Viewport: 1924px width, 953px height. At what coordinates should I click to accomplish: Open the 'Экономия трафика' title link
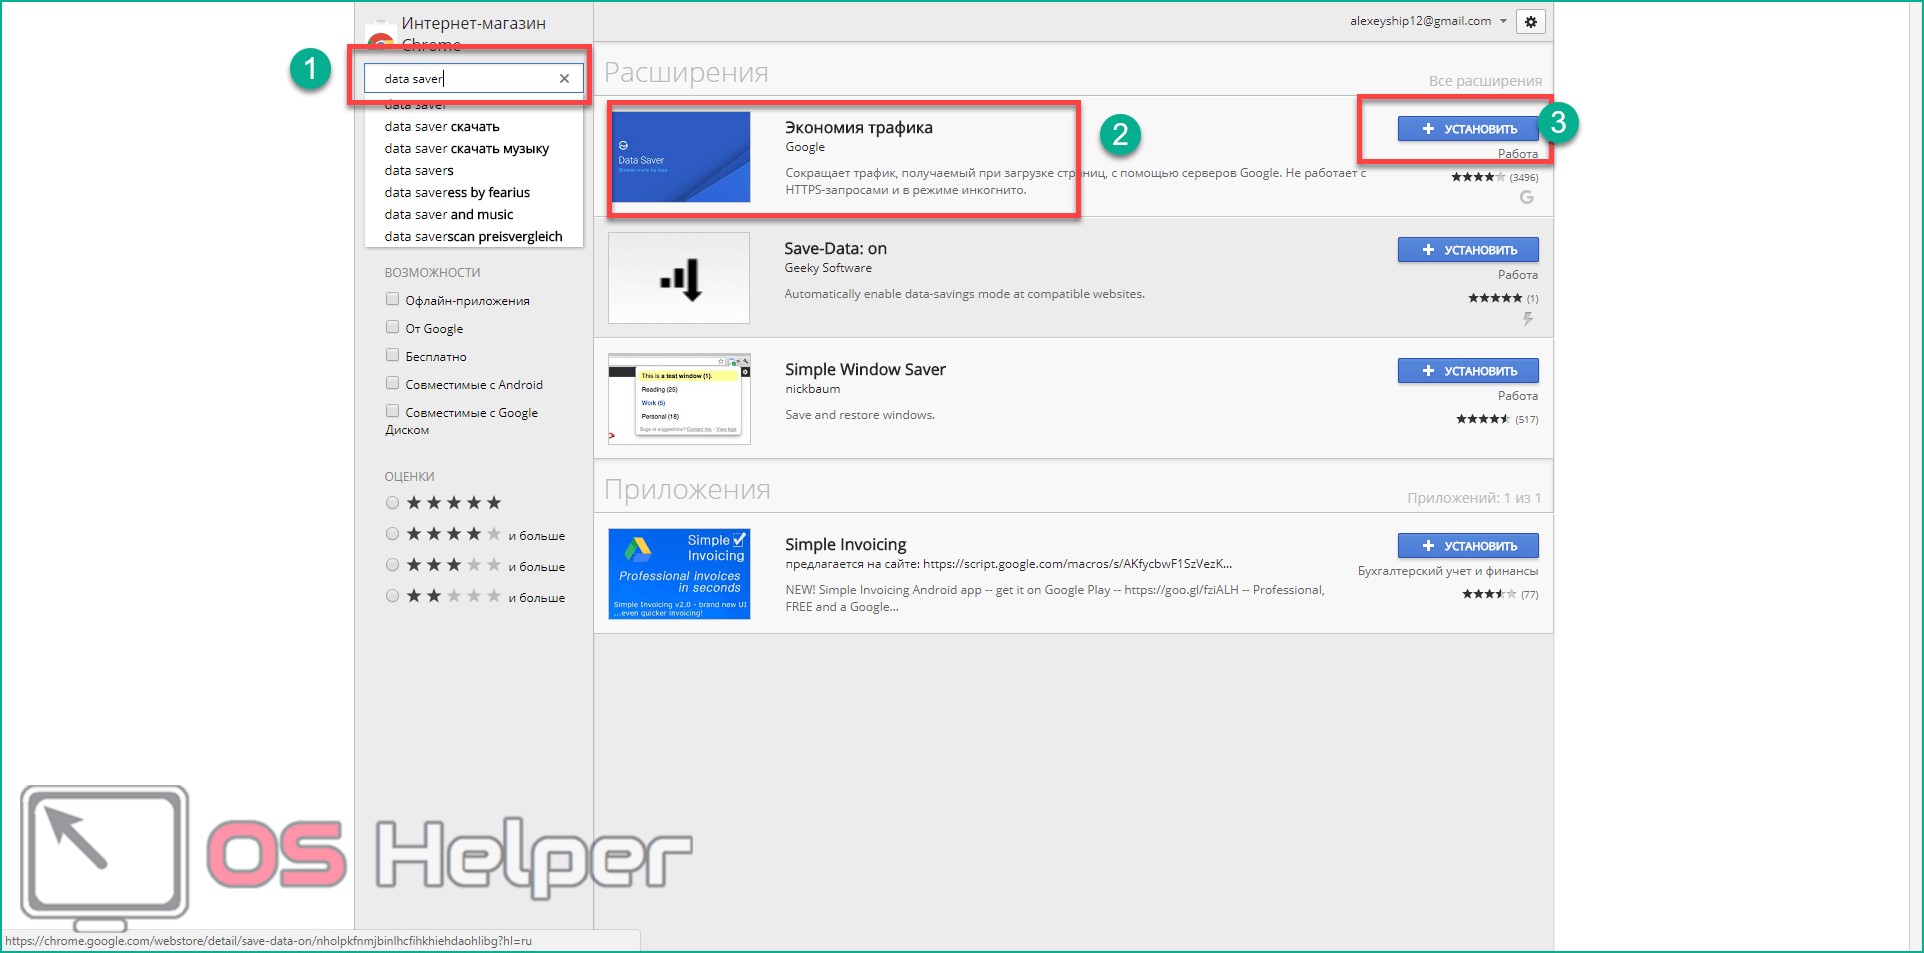[858, 128]
